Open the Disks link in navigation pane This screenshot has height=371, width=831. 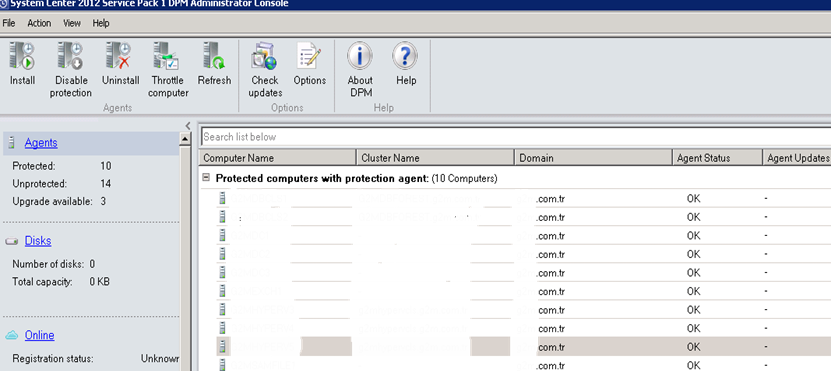coord(38,241)
